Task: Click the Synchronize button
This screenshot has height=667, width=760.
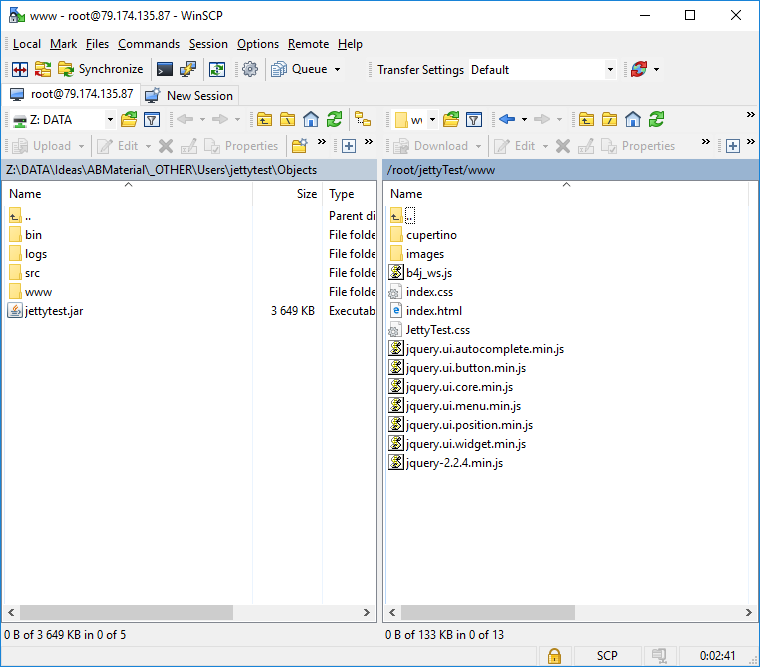Action: (x=101, y=69)
